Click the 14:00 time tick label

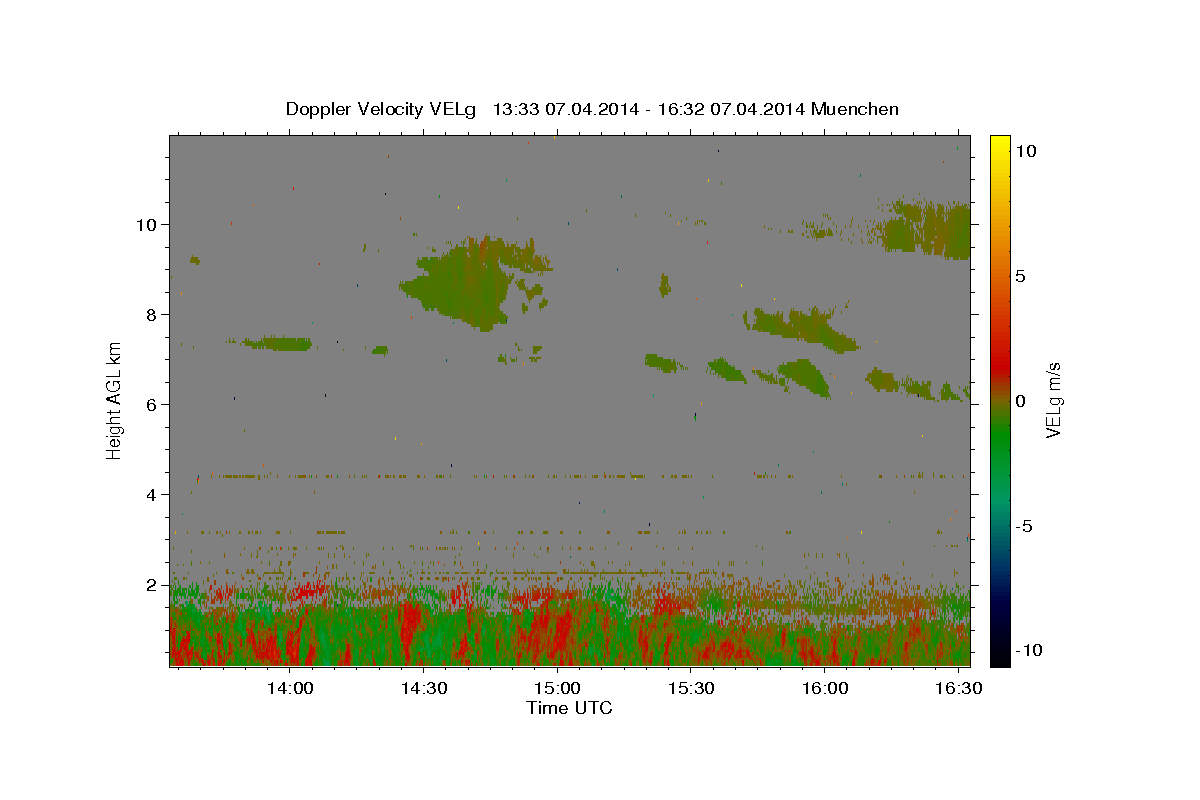pos(290,689)
